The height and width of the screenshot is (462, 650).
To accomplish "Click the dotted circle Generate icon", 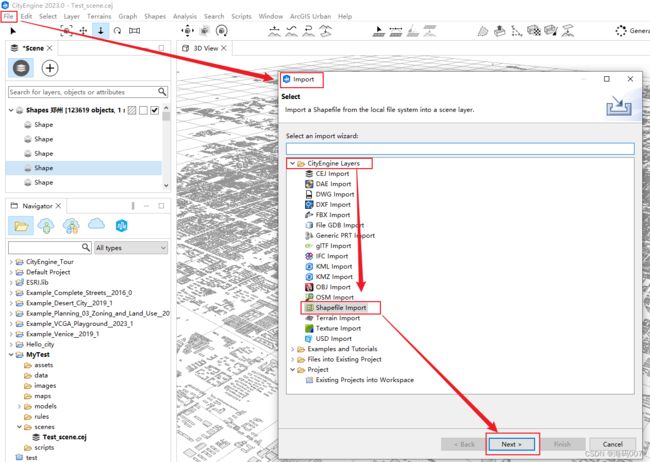I will [x=621, y=31].
